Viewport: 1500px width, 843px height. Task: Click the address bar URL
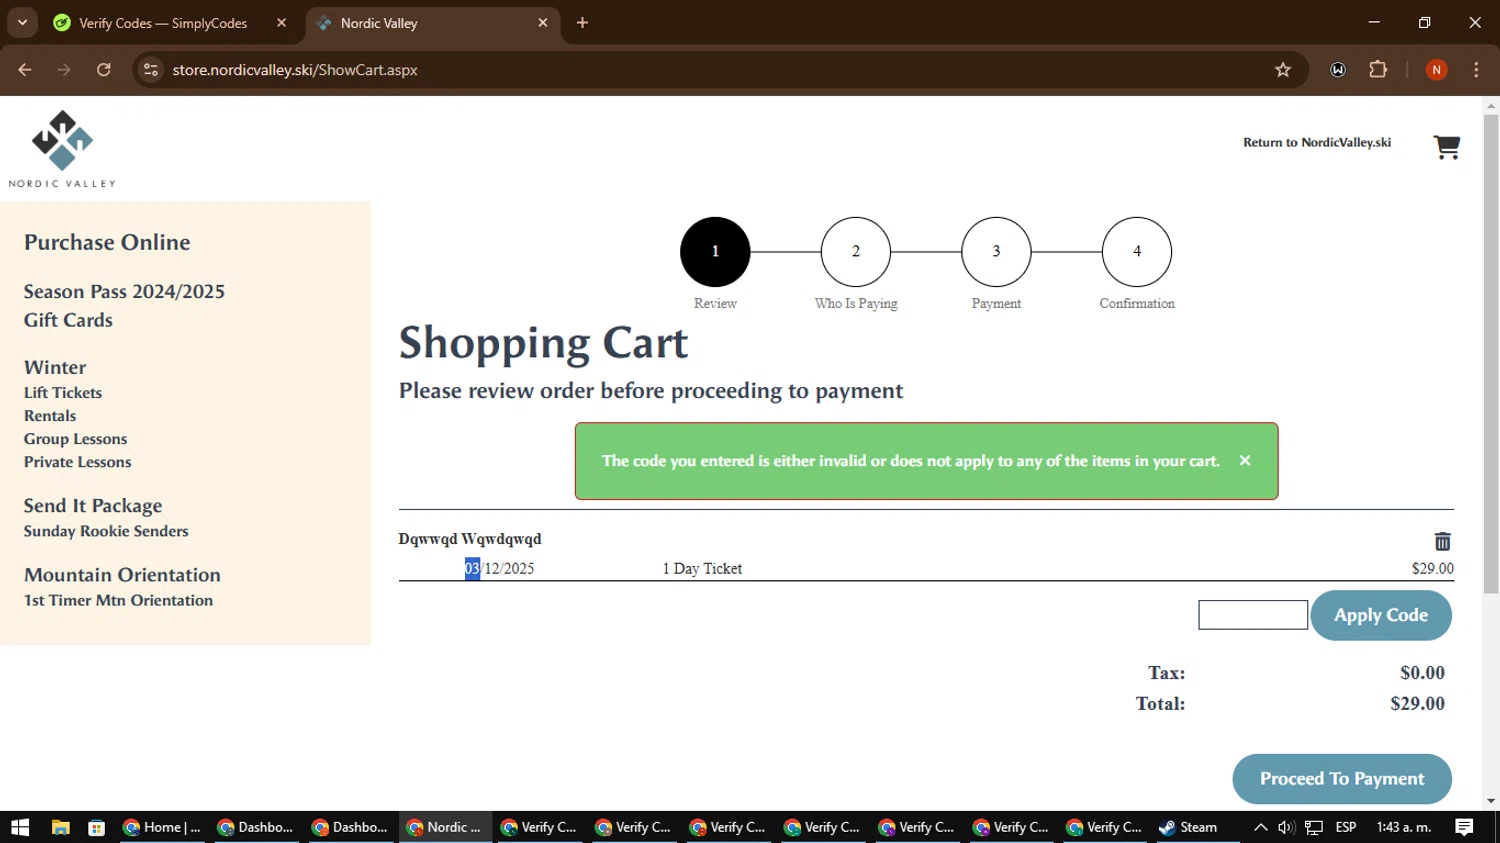click(x=295, y=70)
